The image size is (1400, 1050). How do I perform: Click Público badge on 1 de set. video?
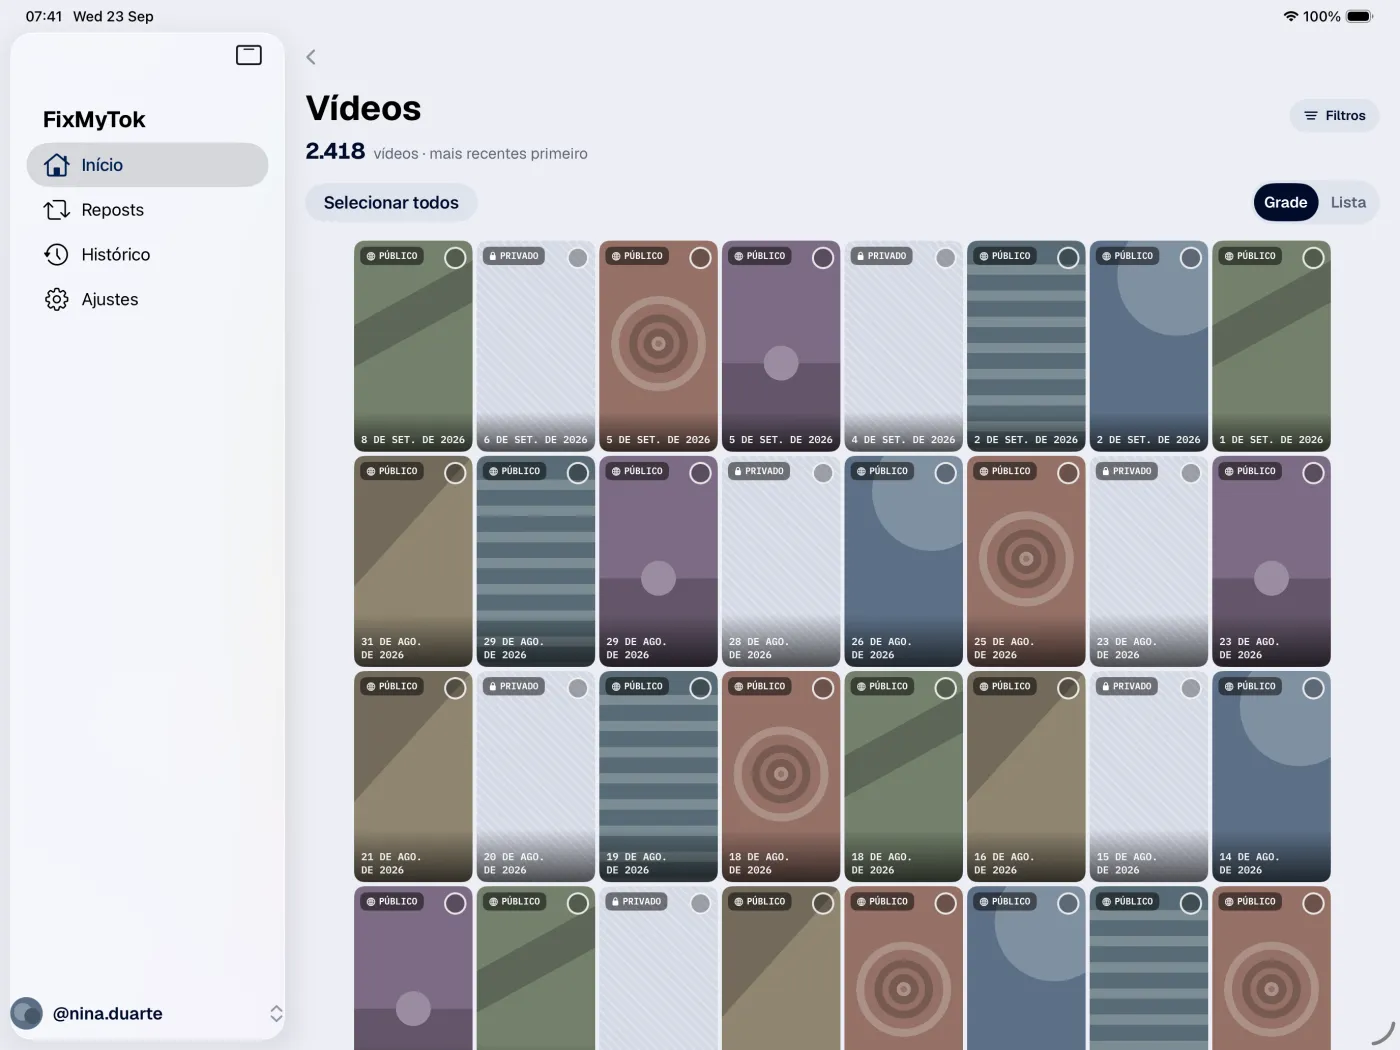[1250, 256]
